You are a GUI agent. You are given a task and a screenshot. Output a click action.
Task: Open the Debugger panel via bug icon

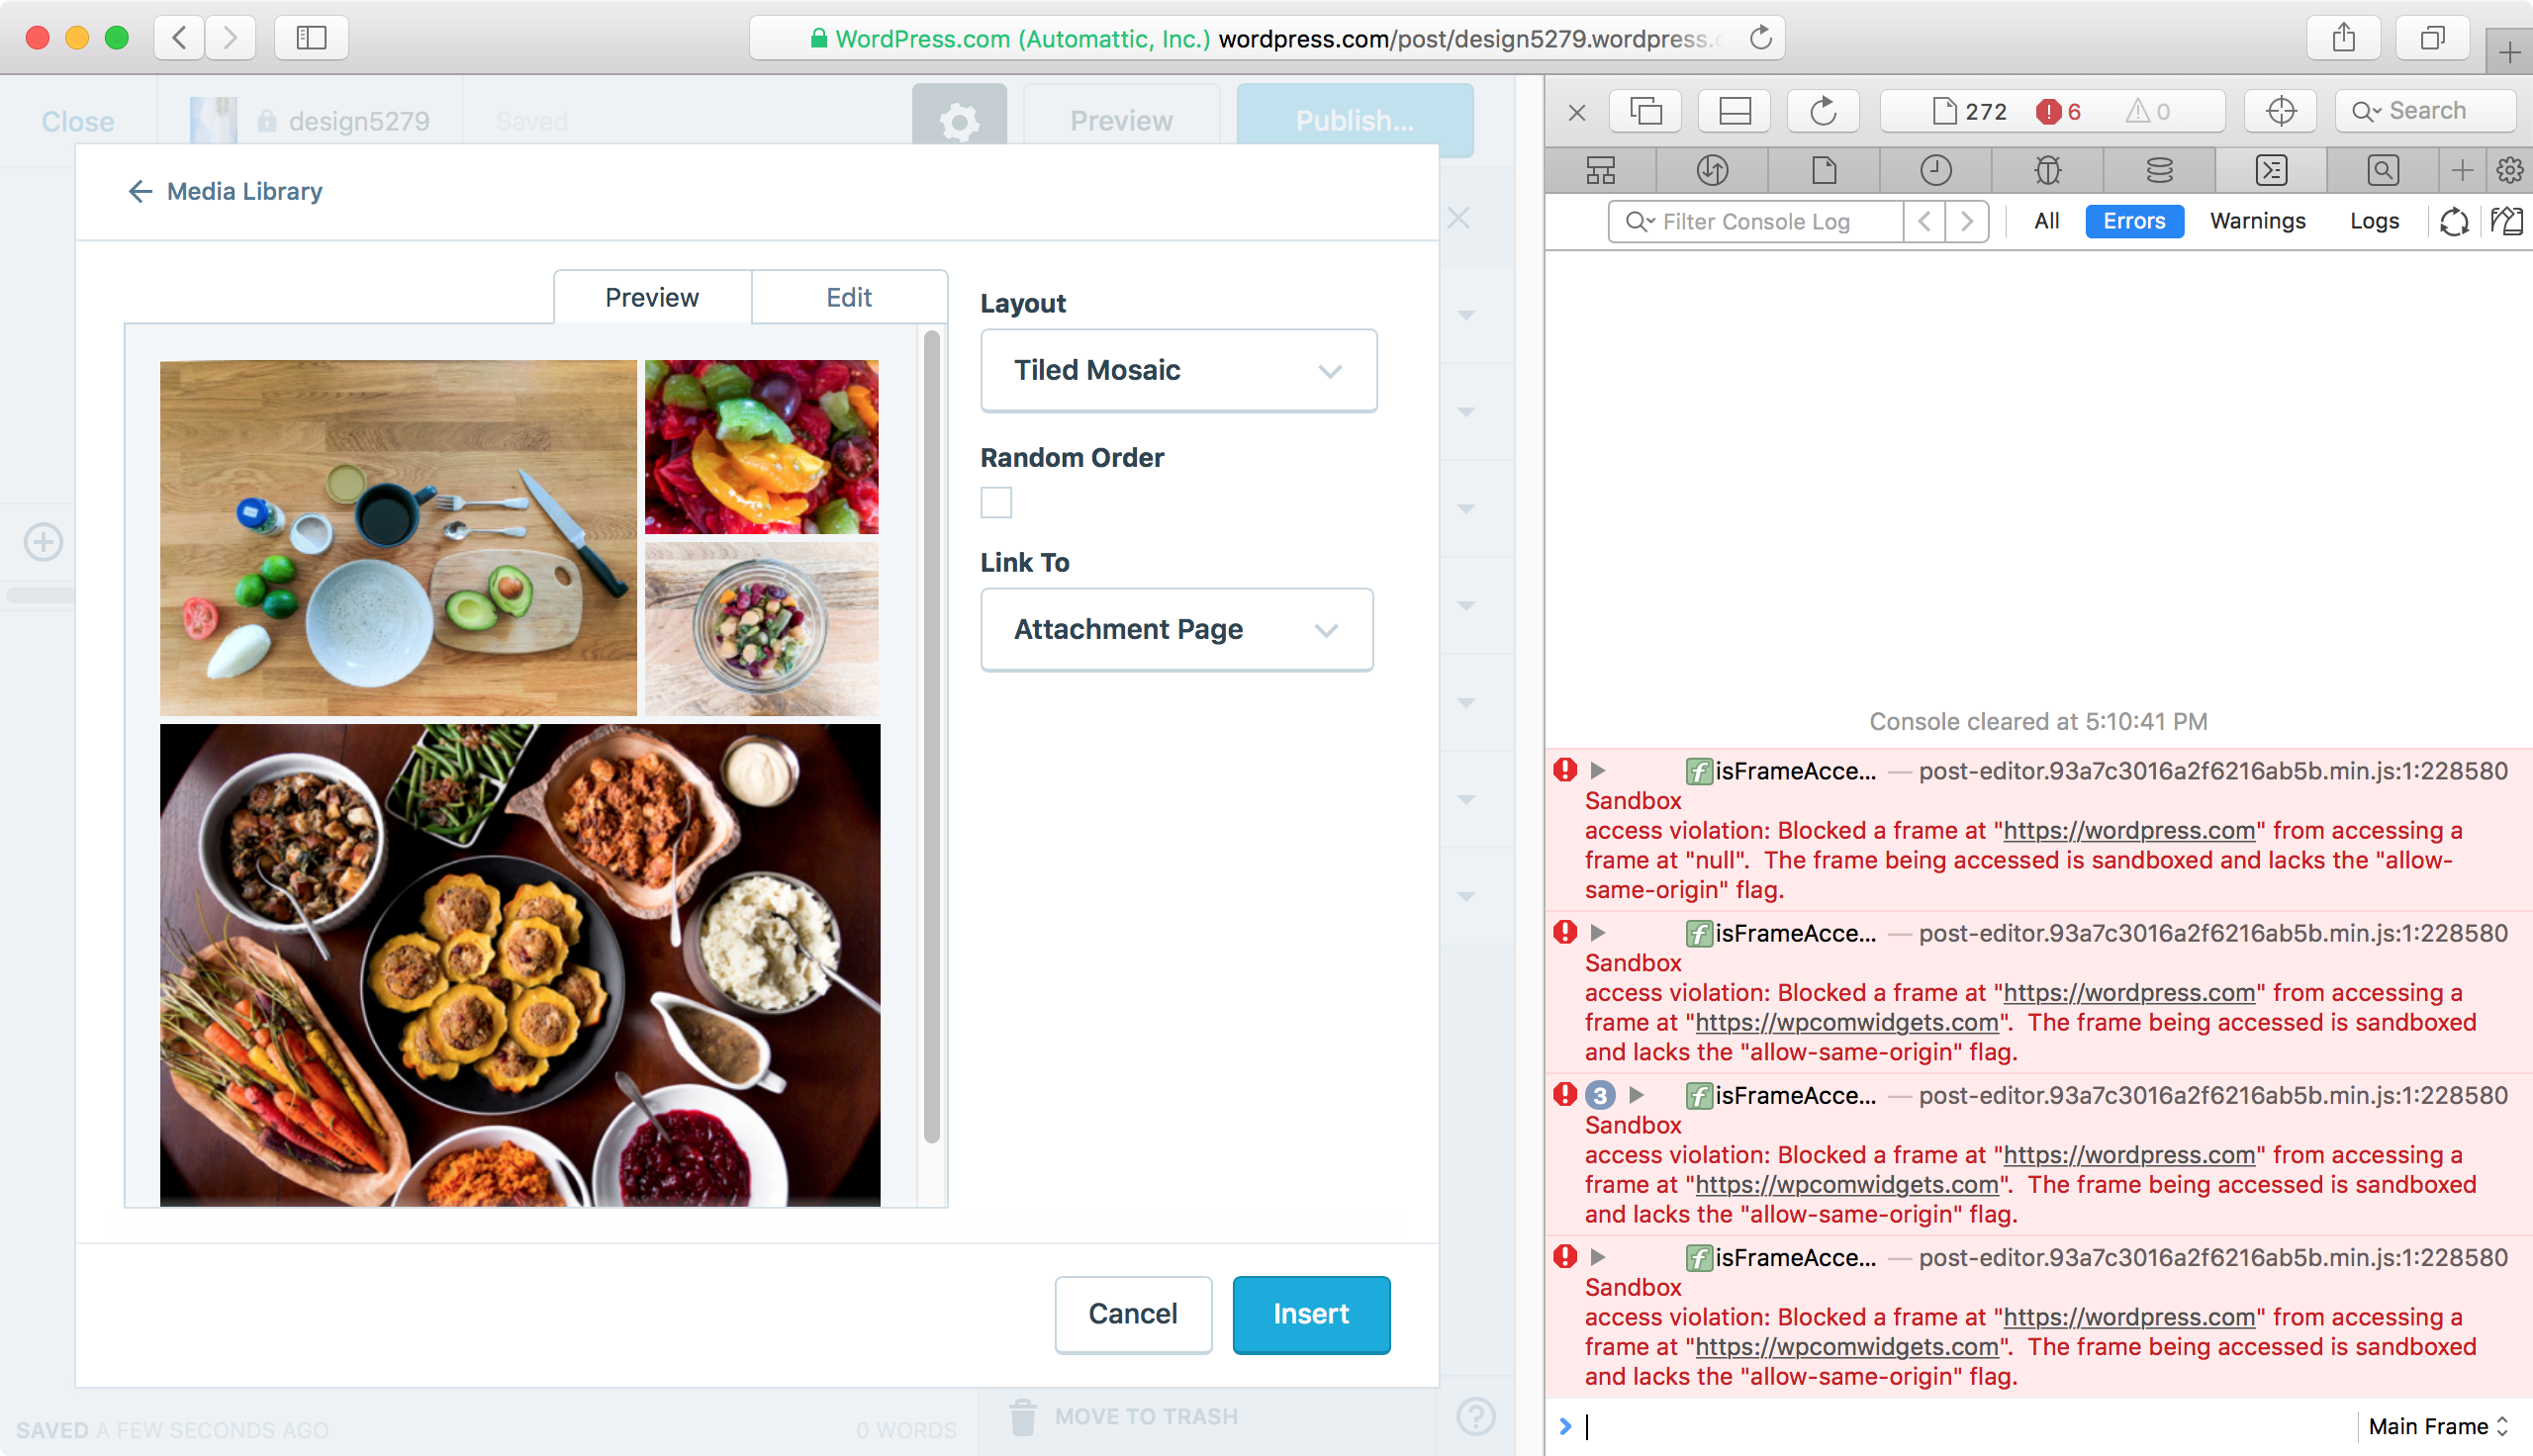point(2046,170)
